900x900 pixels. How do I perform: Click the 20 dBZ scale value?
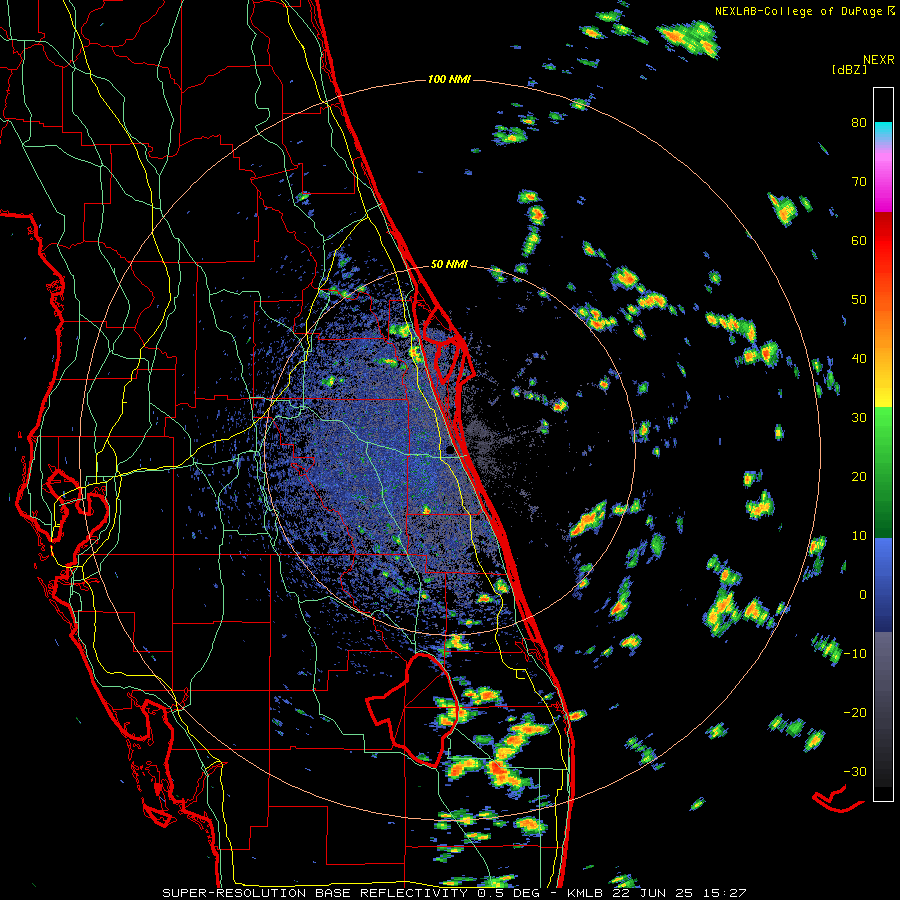pyautogui.click(x=859, y=477)
